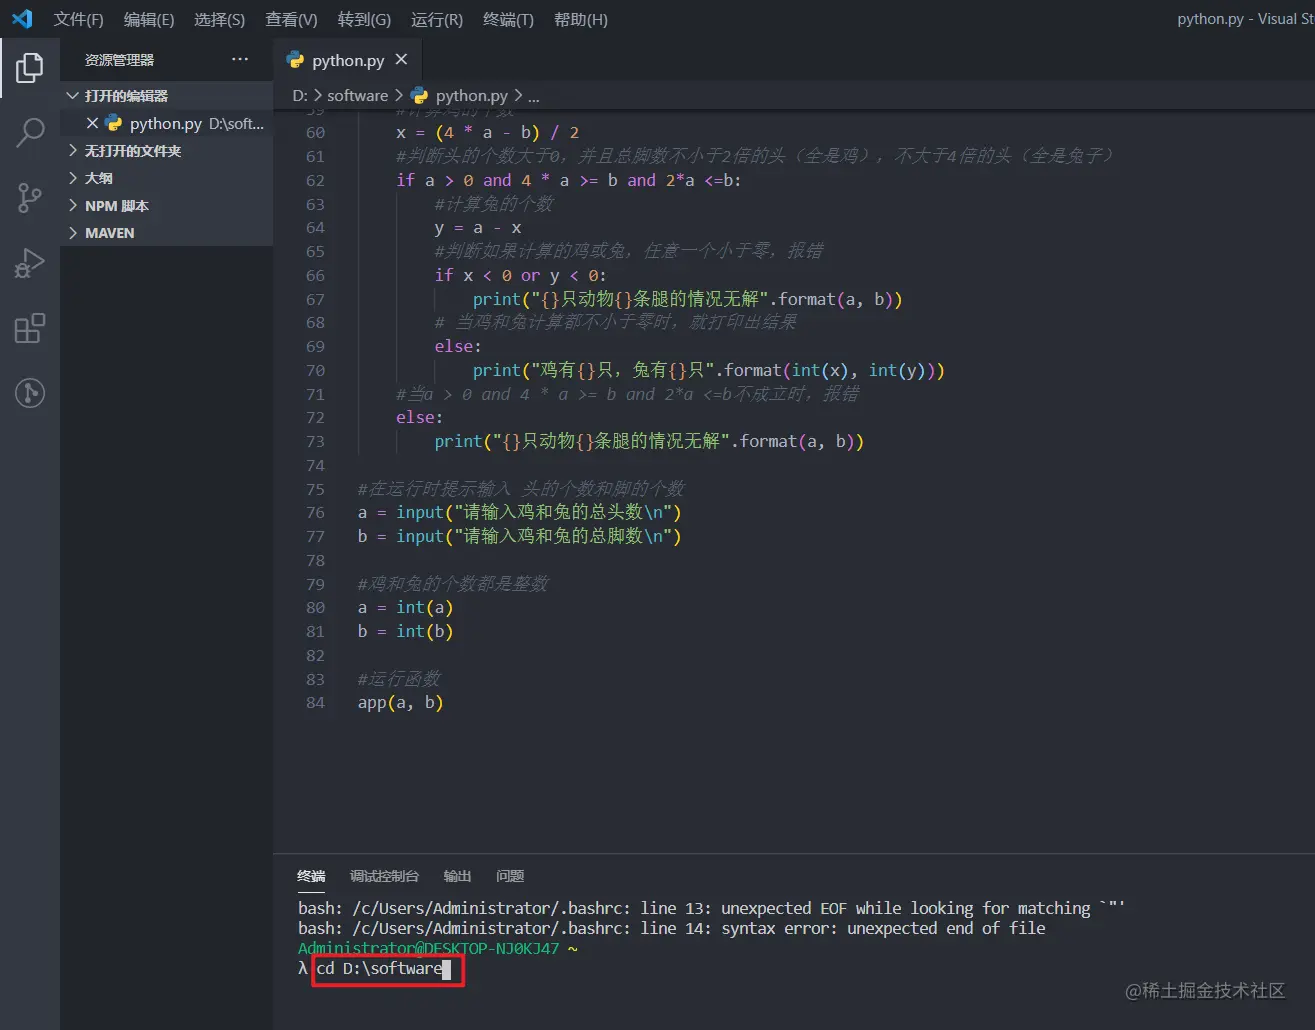1315x1030 pixels.
Task: Collapse the 打开的编辑器 section
Action: point(166,96)
